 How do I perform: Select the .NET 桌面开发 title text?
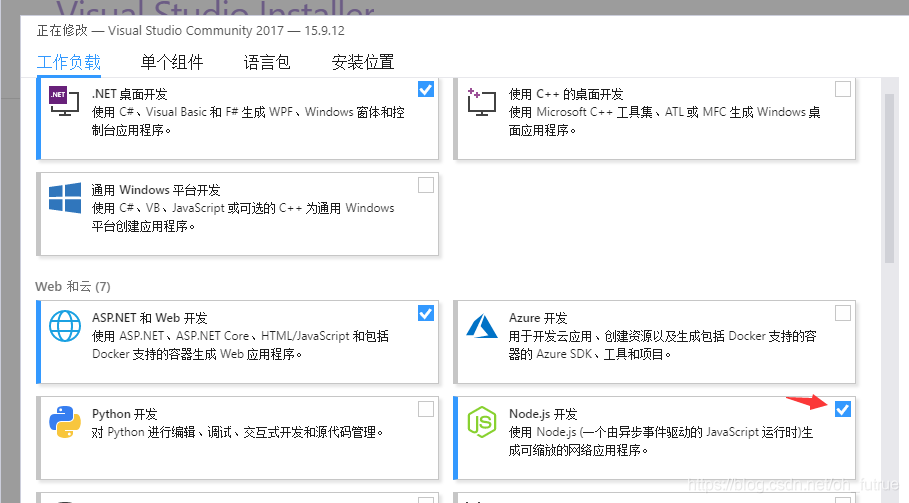129,94
